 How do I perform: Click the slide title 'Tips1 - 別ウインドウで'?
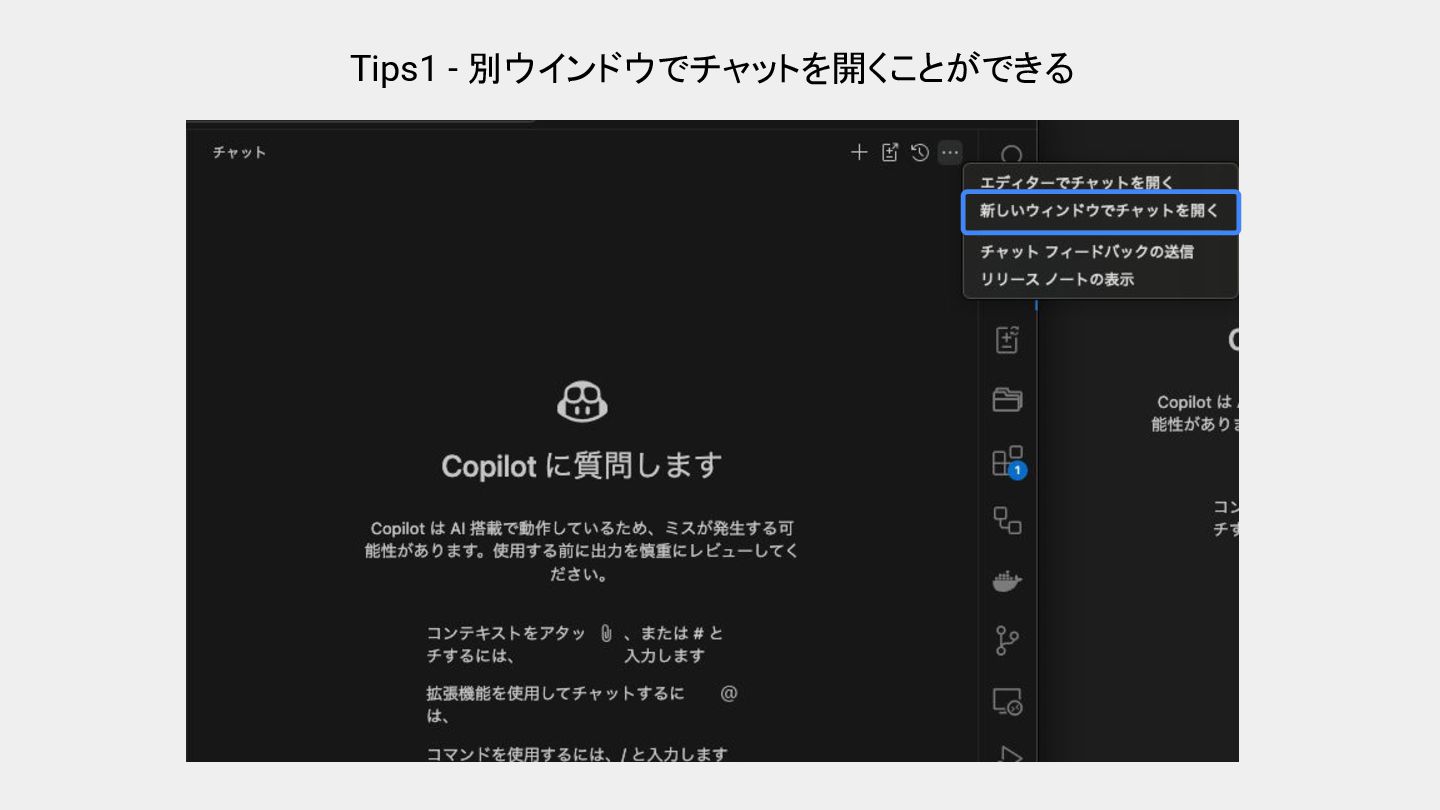(x=712, y=68)
